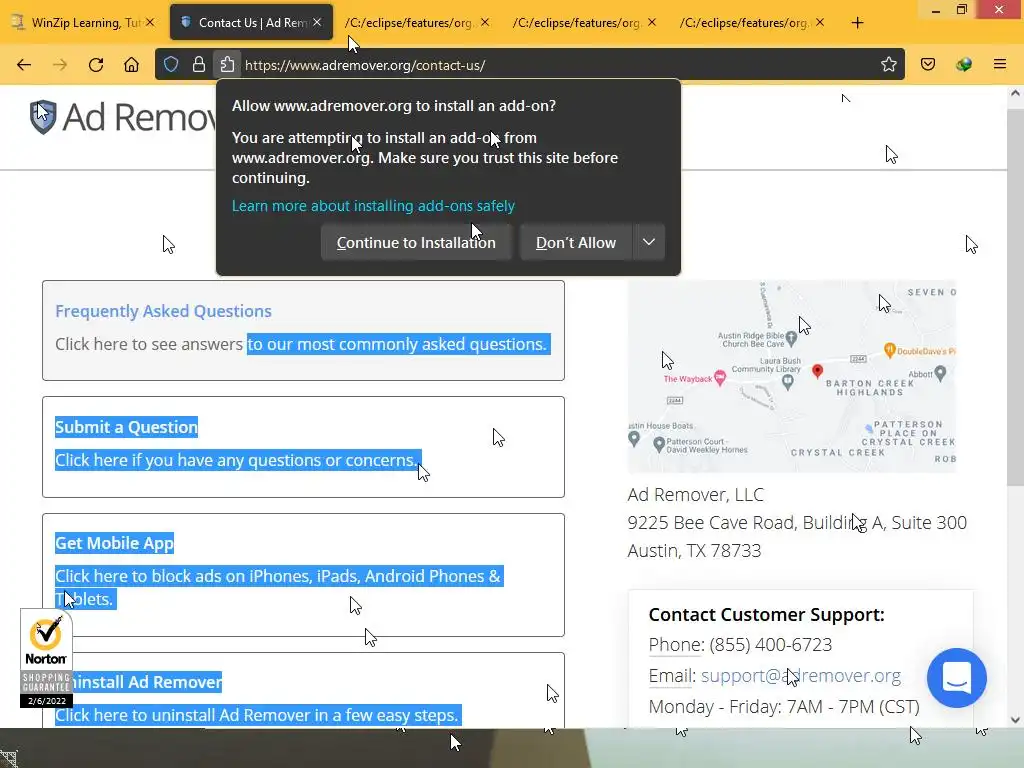Switch to second C:/eclipse/features tab

coord(583,22)
